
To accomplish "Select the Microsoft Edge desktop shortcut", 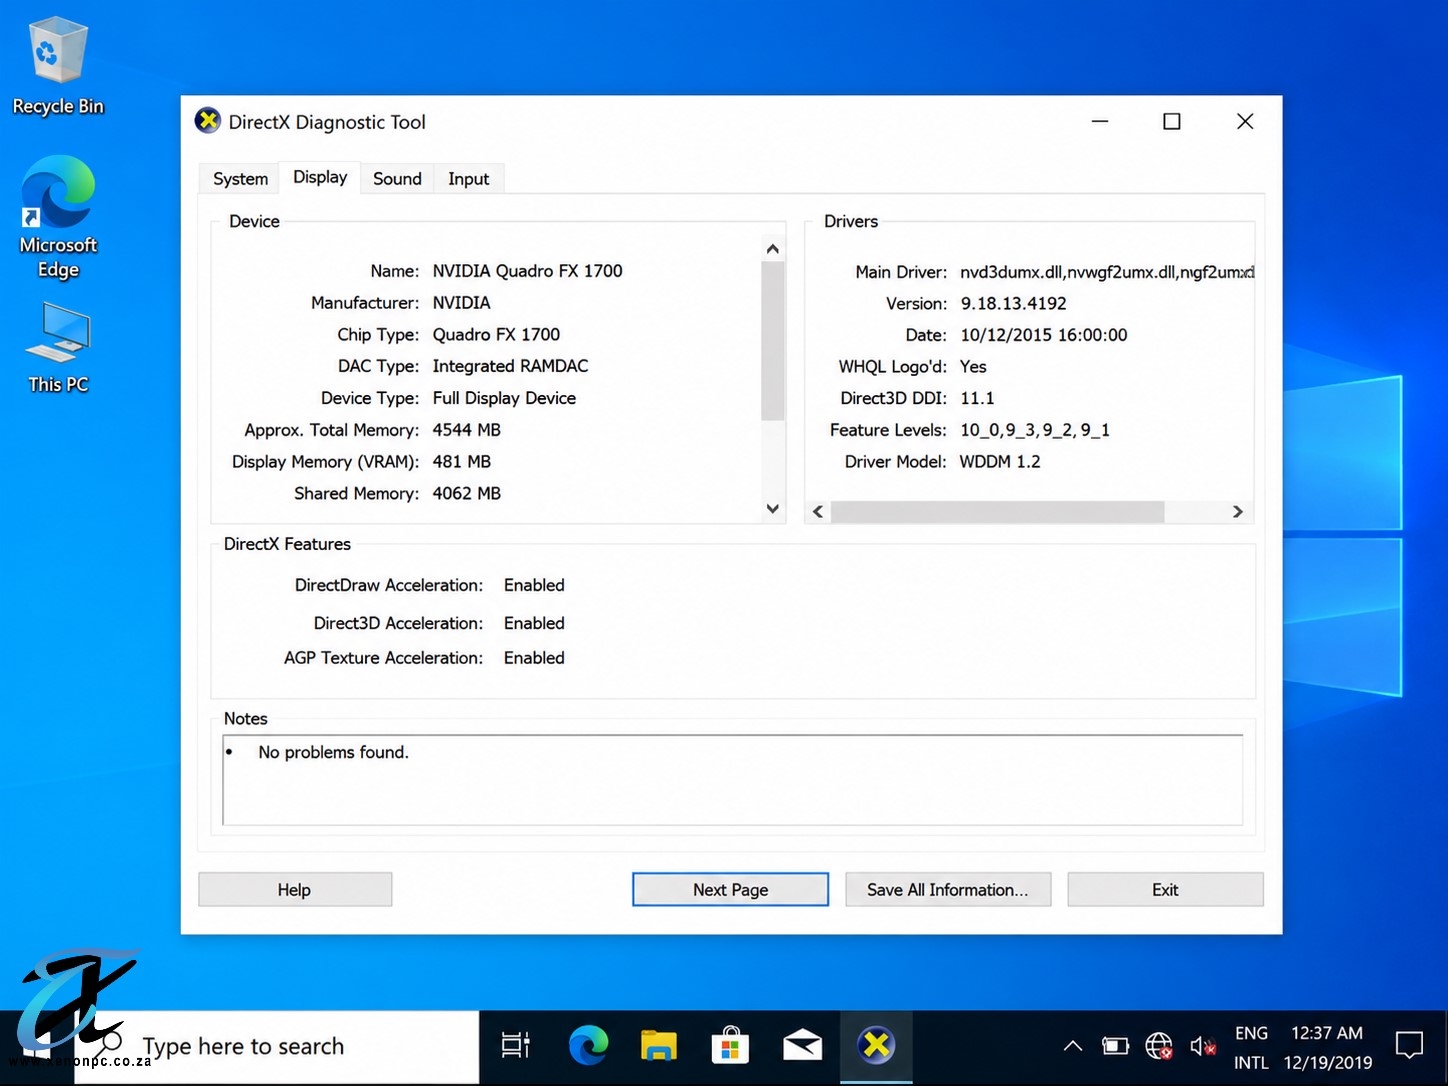I will [58, 217].
